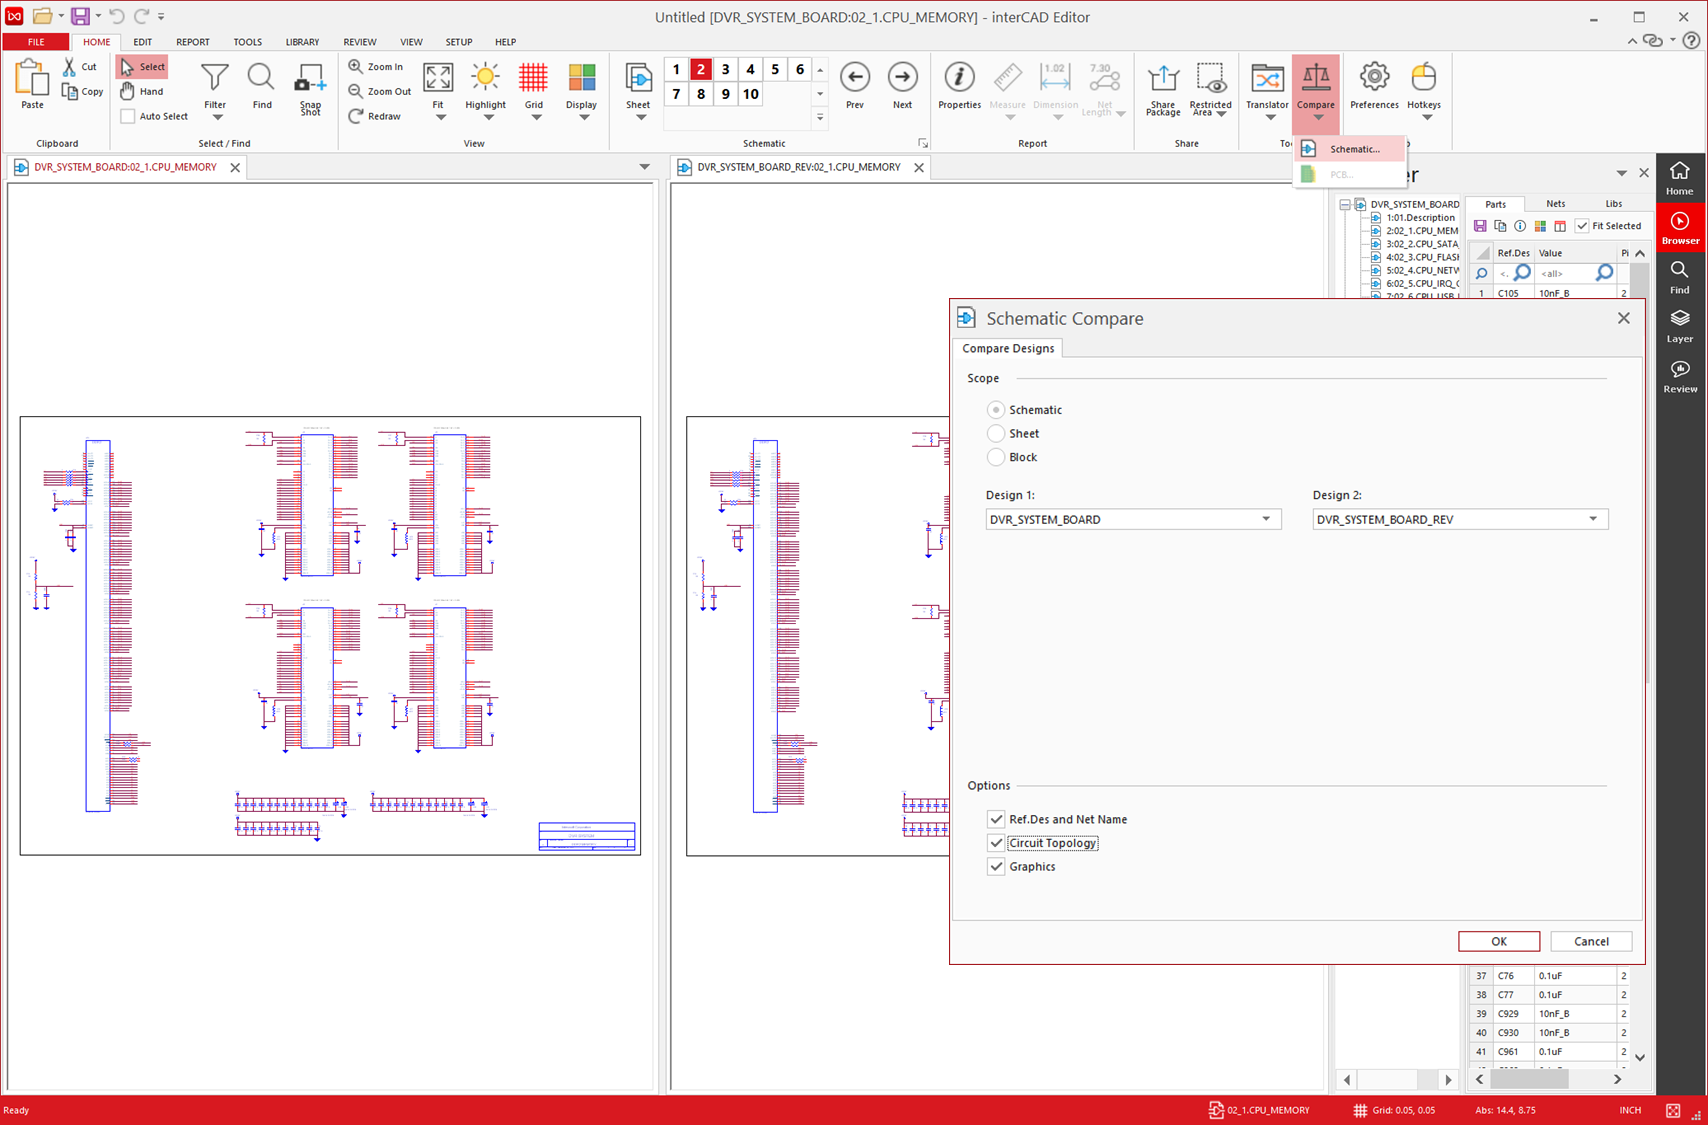Choose Schematic... from Compare menu
The image size is (1708, 1125).
[1350, 149]
